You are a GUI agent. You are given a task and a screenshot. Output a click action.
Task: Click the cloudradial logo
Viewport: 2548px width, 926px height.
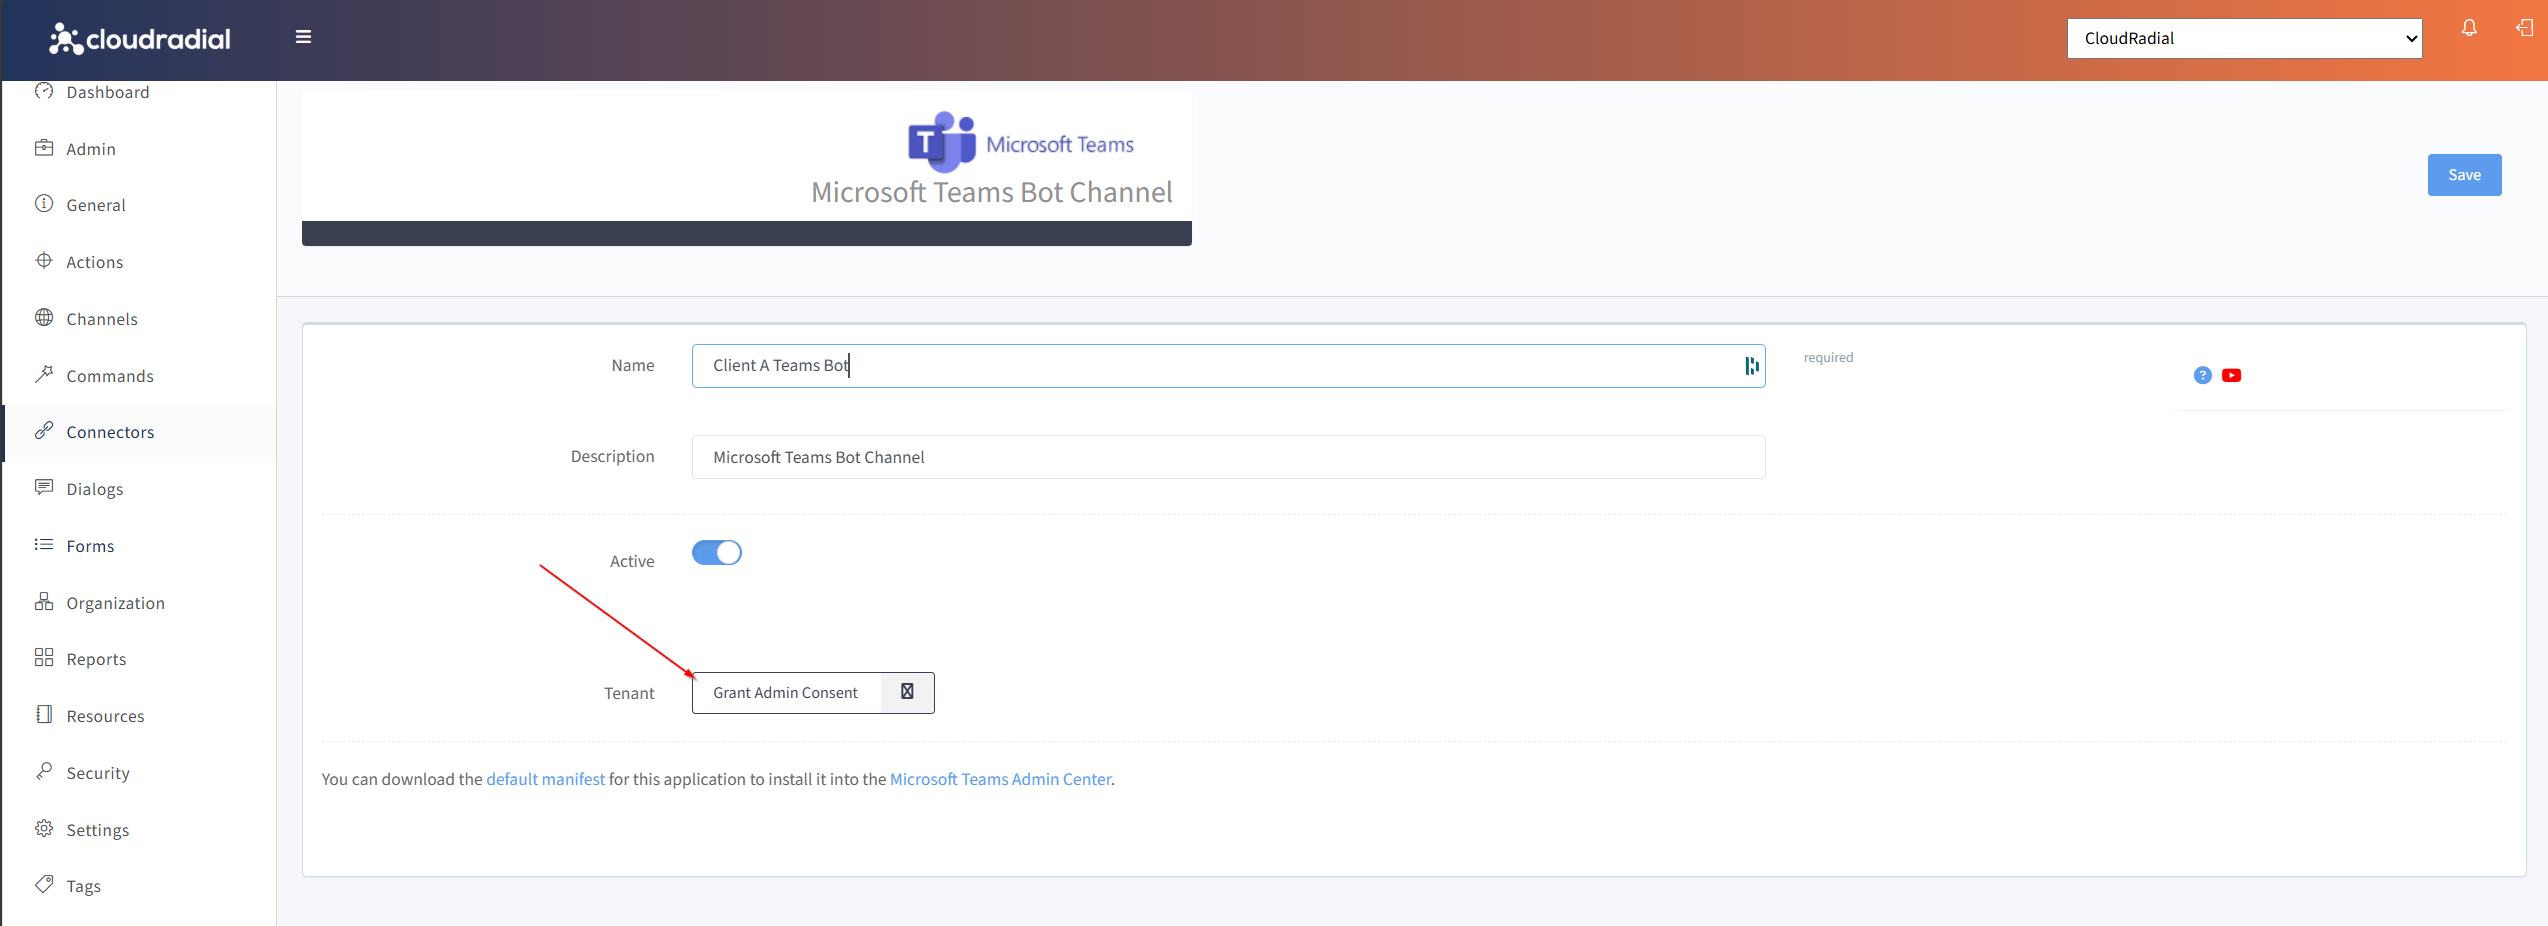pos(140,39)
